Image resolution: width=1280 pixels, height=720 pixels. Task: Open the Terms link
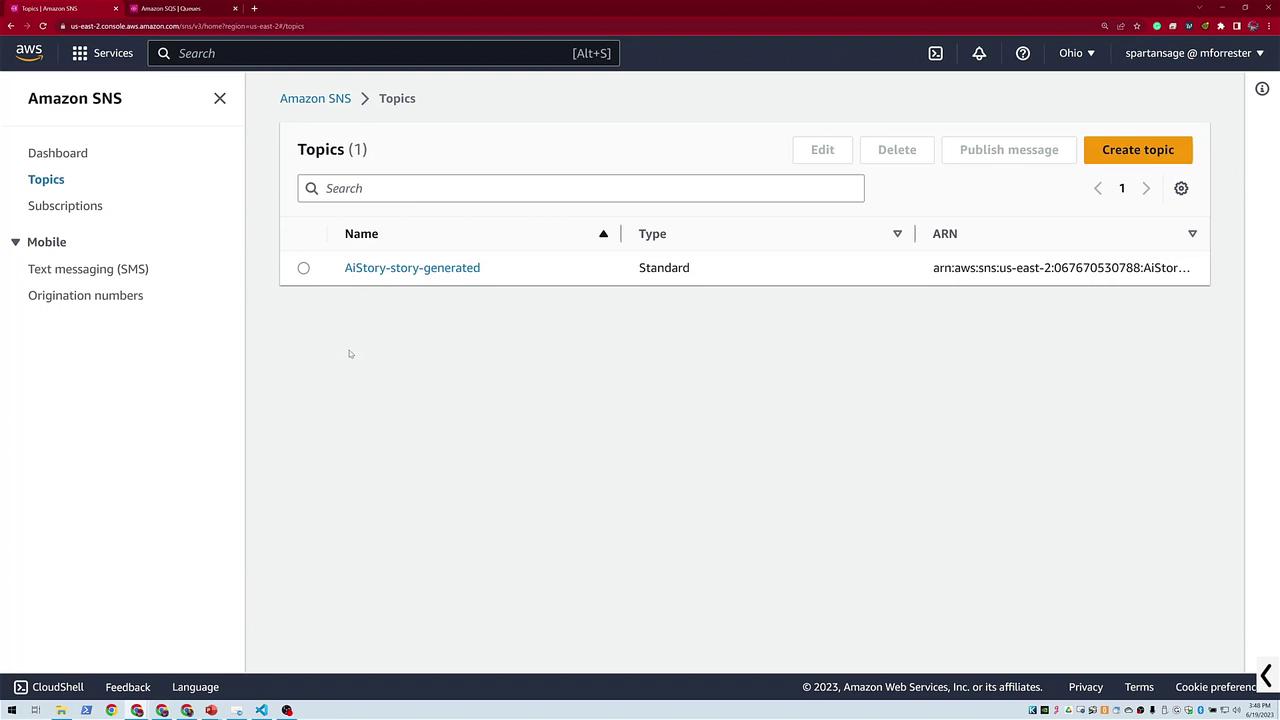pyautogui.click(x=1139, y=687)
